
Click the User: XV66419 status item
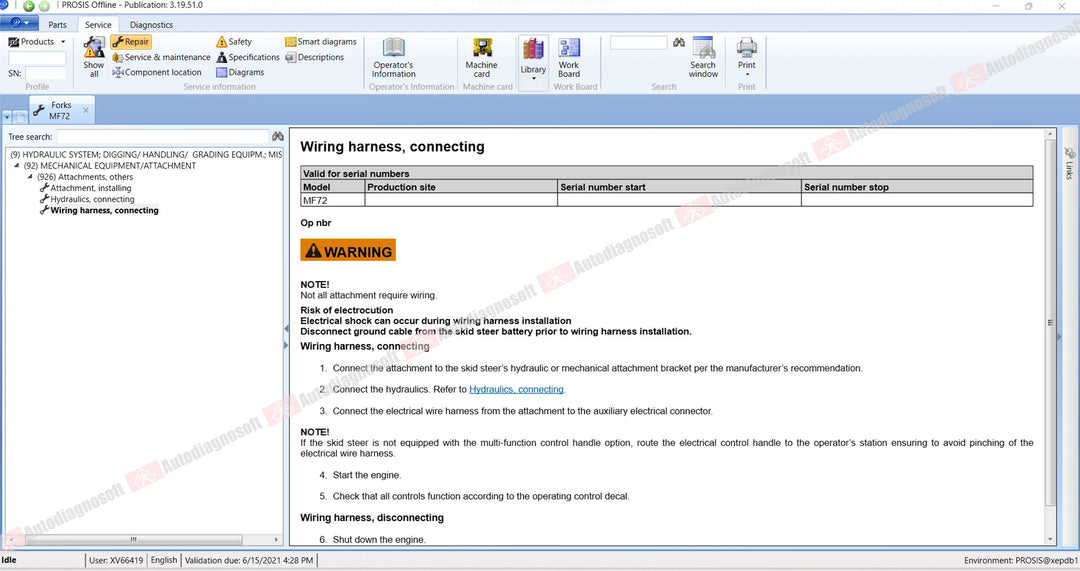tap(116, 560)
